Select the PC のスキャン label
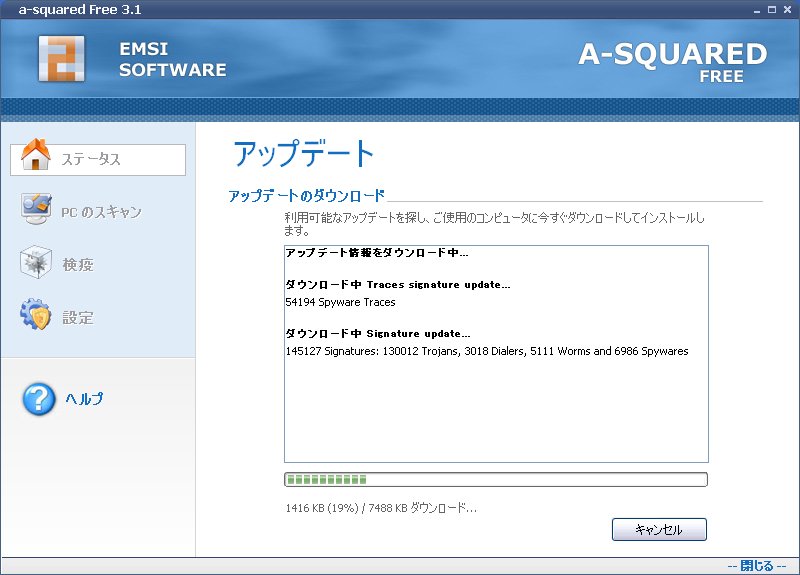Screen dimensions: 800x575 coord(101,212)
